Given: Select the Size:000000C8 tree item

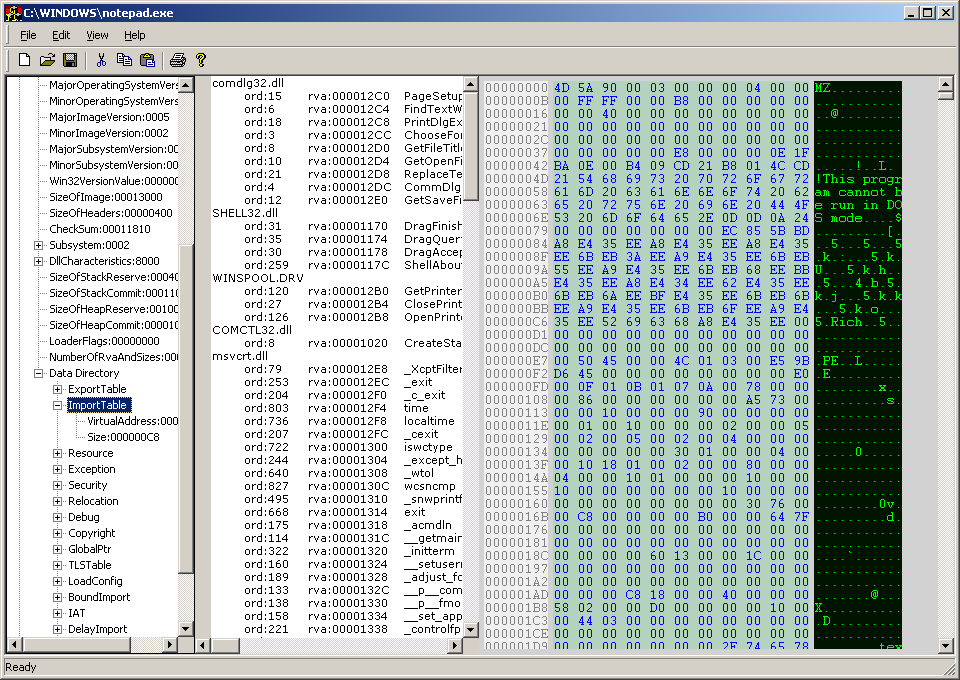Looking at the screenshot, I should point(123,437).
